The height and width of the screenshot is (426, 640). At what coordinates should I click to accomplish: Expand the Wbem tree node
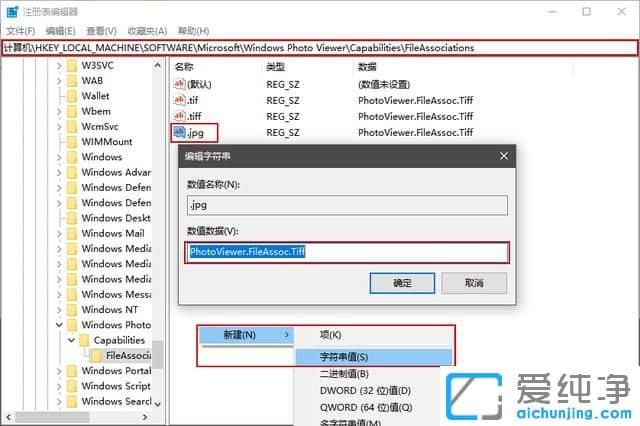coord(59,111)
